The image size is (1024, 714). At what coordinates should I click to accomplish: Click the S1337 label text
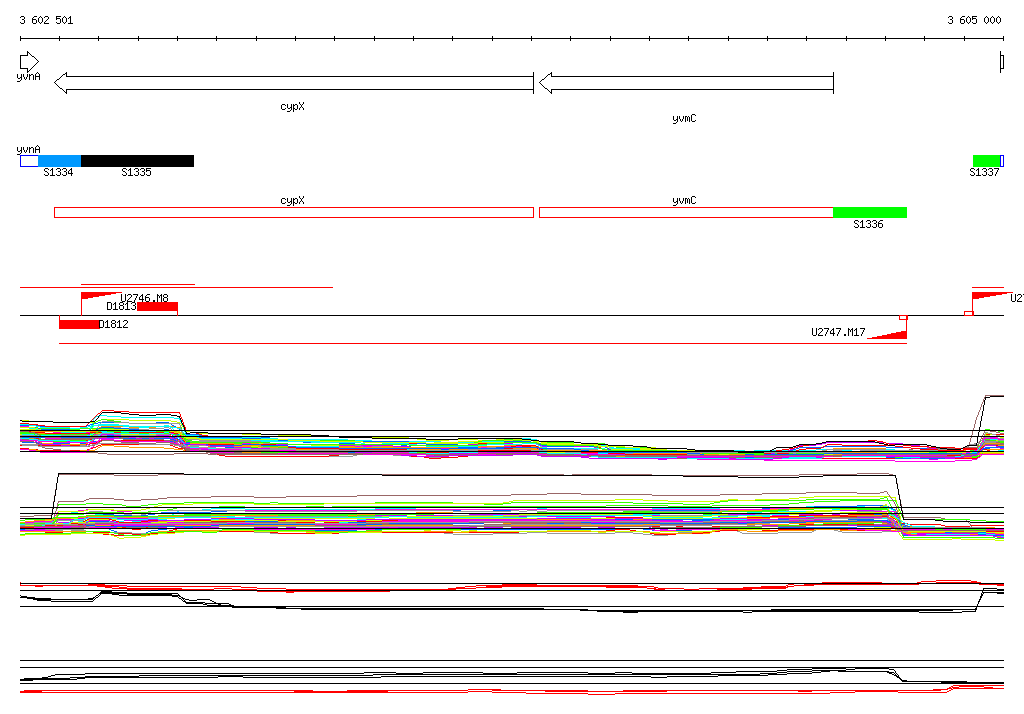[984, 172]
